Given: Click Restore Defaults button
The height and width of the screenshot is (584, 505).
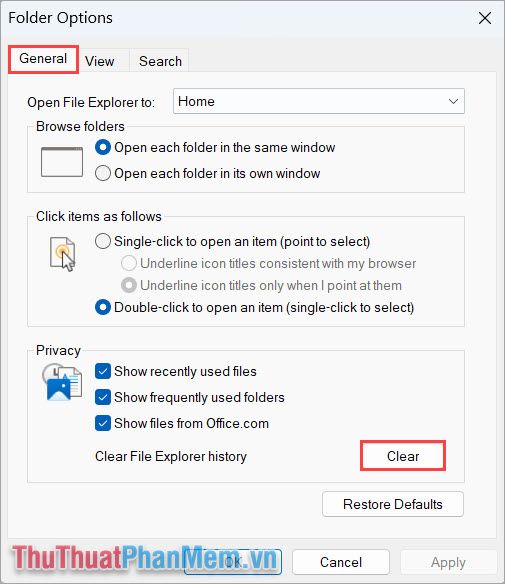Looking at the screenshot, I should (x=393, y=504).
